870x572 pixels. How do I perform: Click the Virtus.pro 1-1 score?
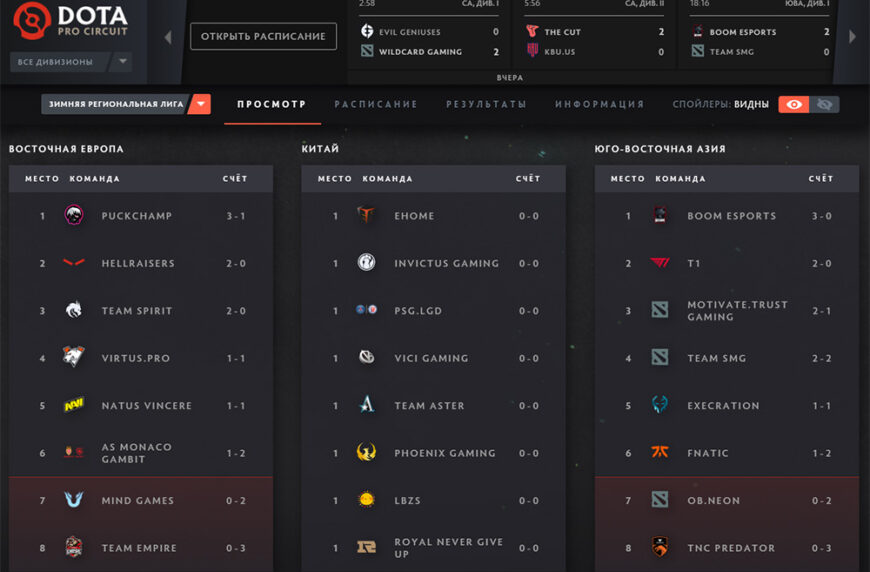[236, 358]
